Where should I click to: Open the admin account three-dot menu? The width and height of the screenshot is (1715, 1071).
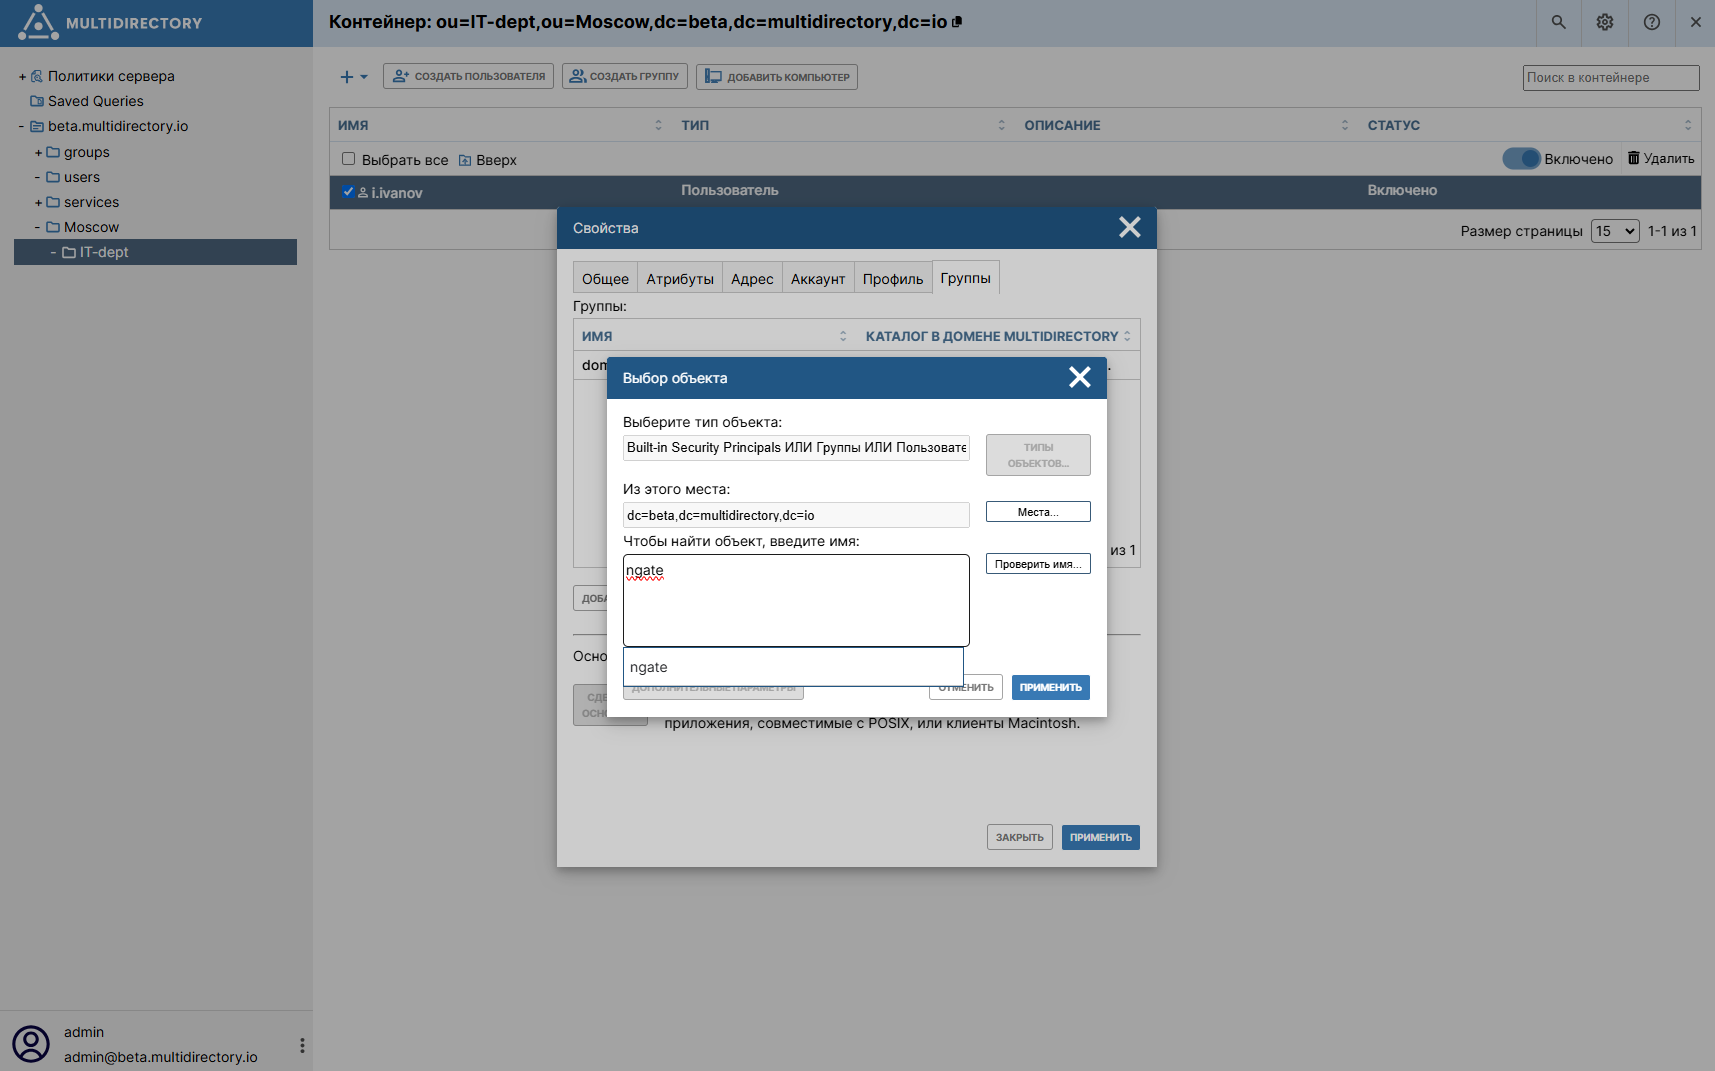point(302,1045)
